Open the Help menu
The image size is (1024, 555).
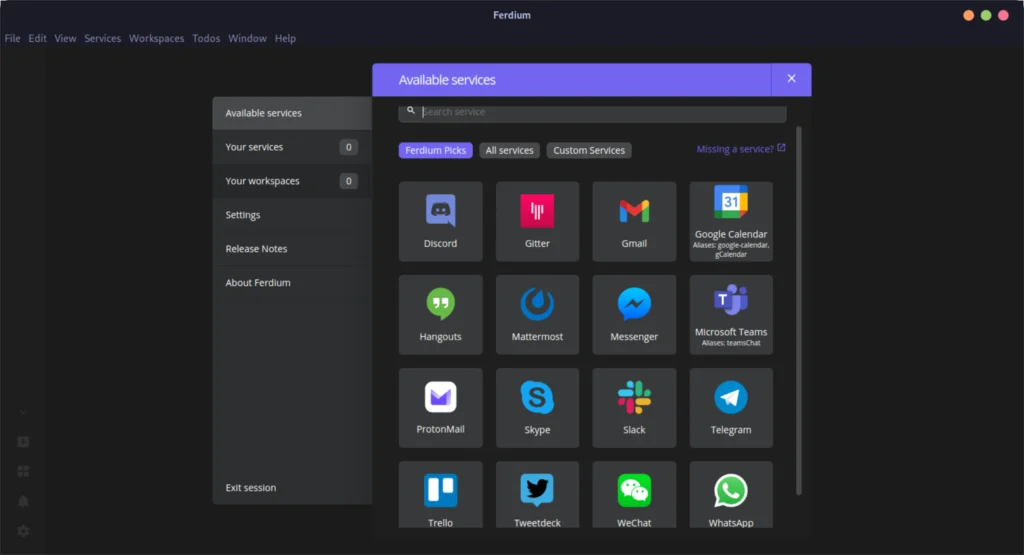pos(285,39)
